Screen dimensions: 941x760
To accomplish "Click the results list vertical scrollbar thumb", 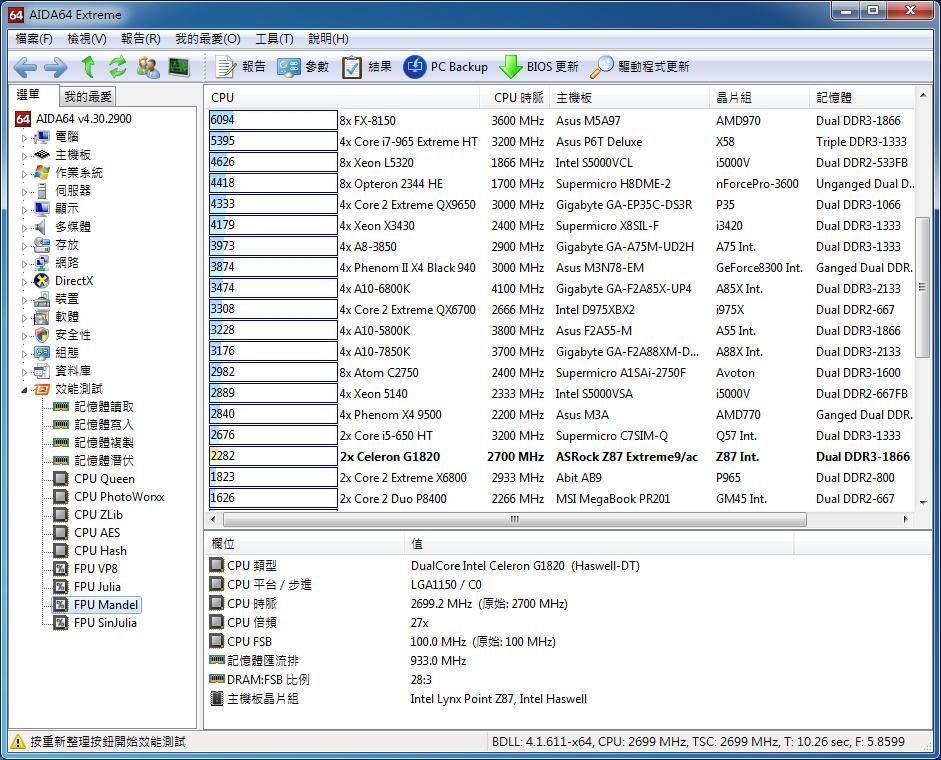I will pos(922,288).
